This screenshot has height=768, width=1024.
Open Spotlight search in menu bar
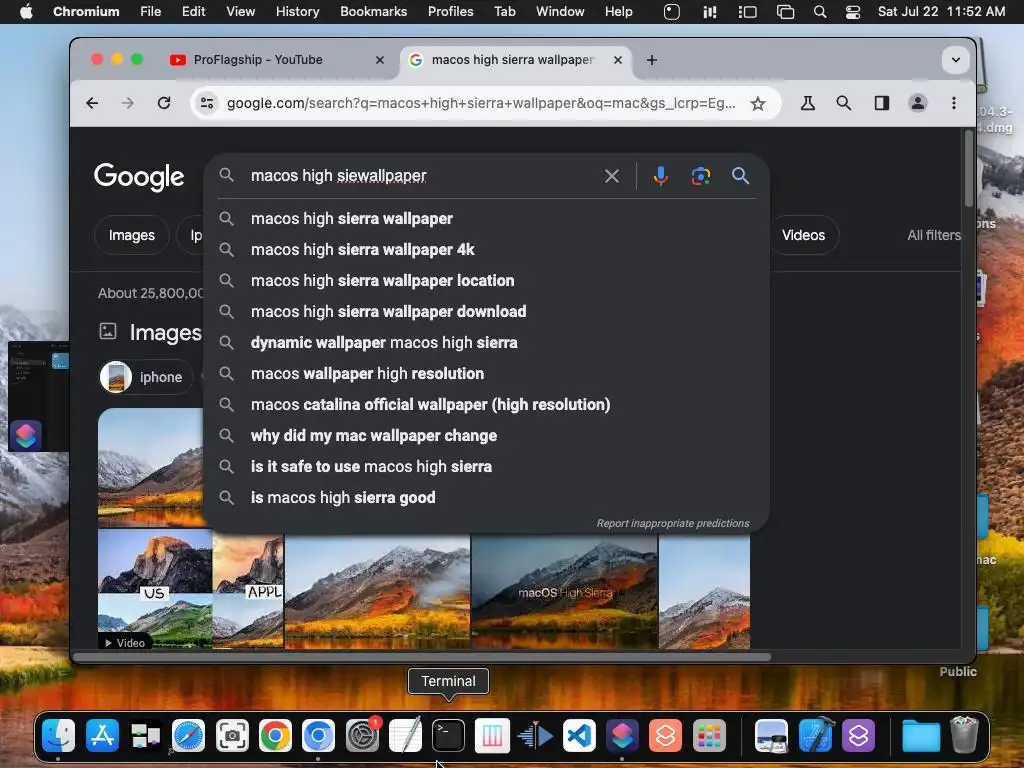click(x=820, y=12)
